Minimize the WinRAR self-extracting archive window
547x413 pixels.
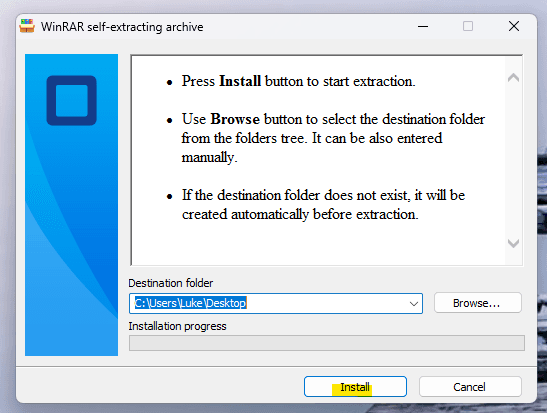[x=423, y=26]
